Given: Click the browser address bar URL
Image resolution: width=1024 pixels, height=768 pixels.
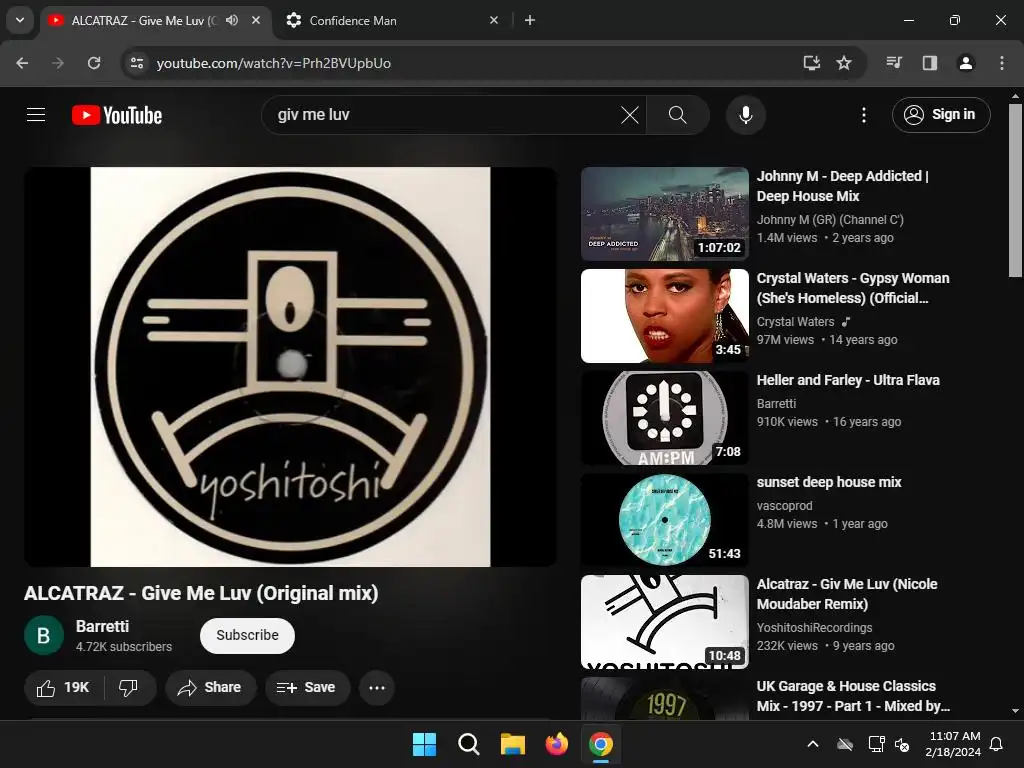Looking at the screenshot, I should coord(274,63).
